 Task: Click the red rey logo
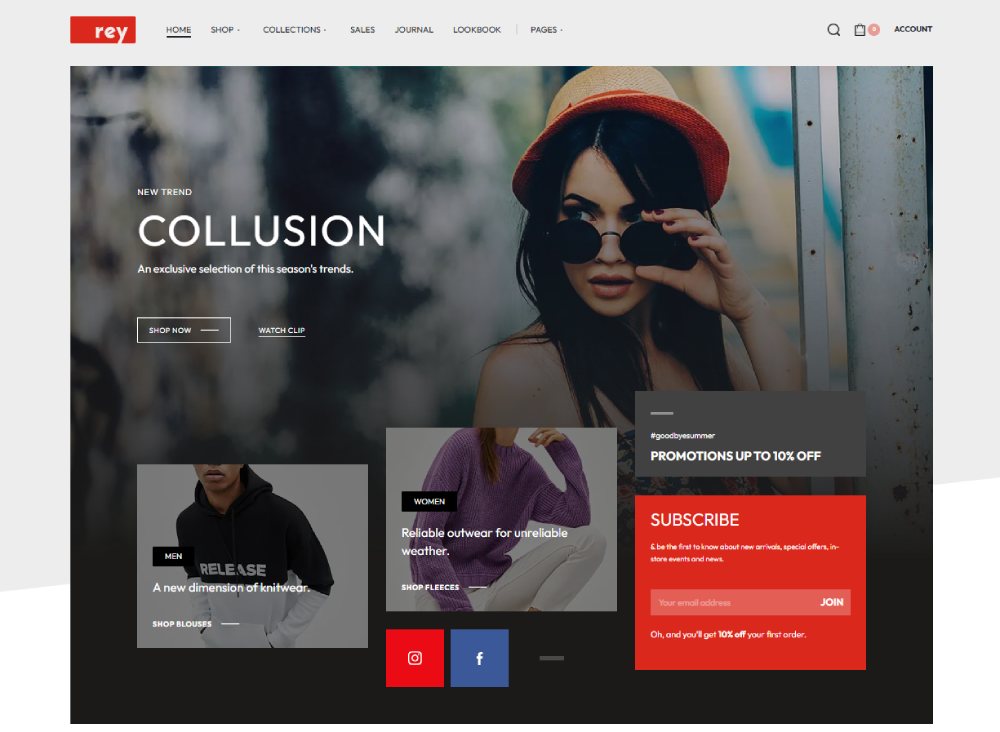coord(103,30)
